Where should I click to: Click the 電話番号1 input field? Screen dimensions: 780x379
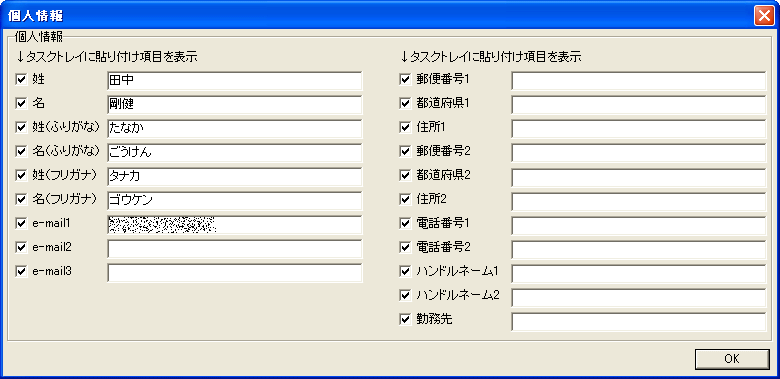click(638, 225)
